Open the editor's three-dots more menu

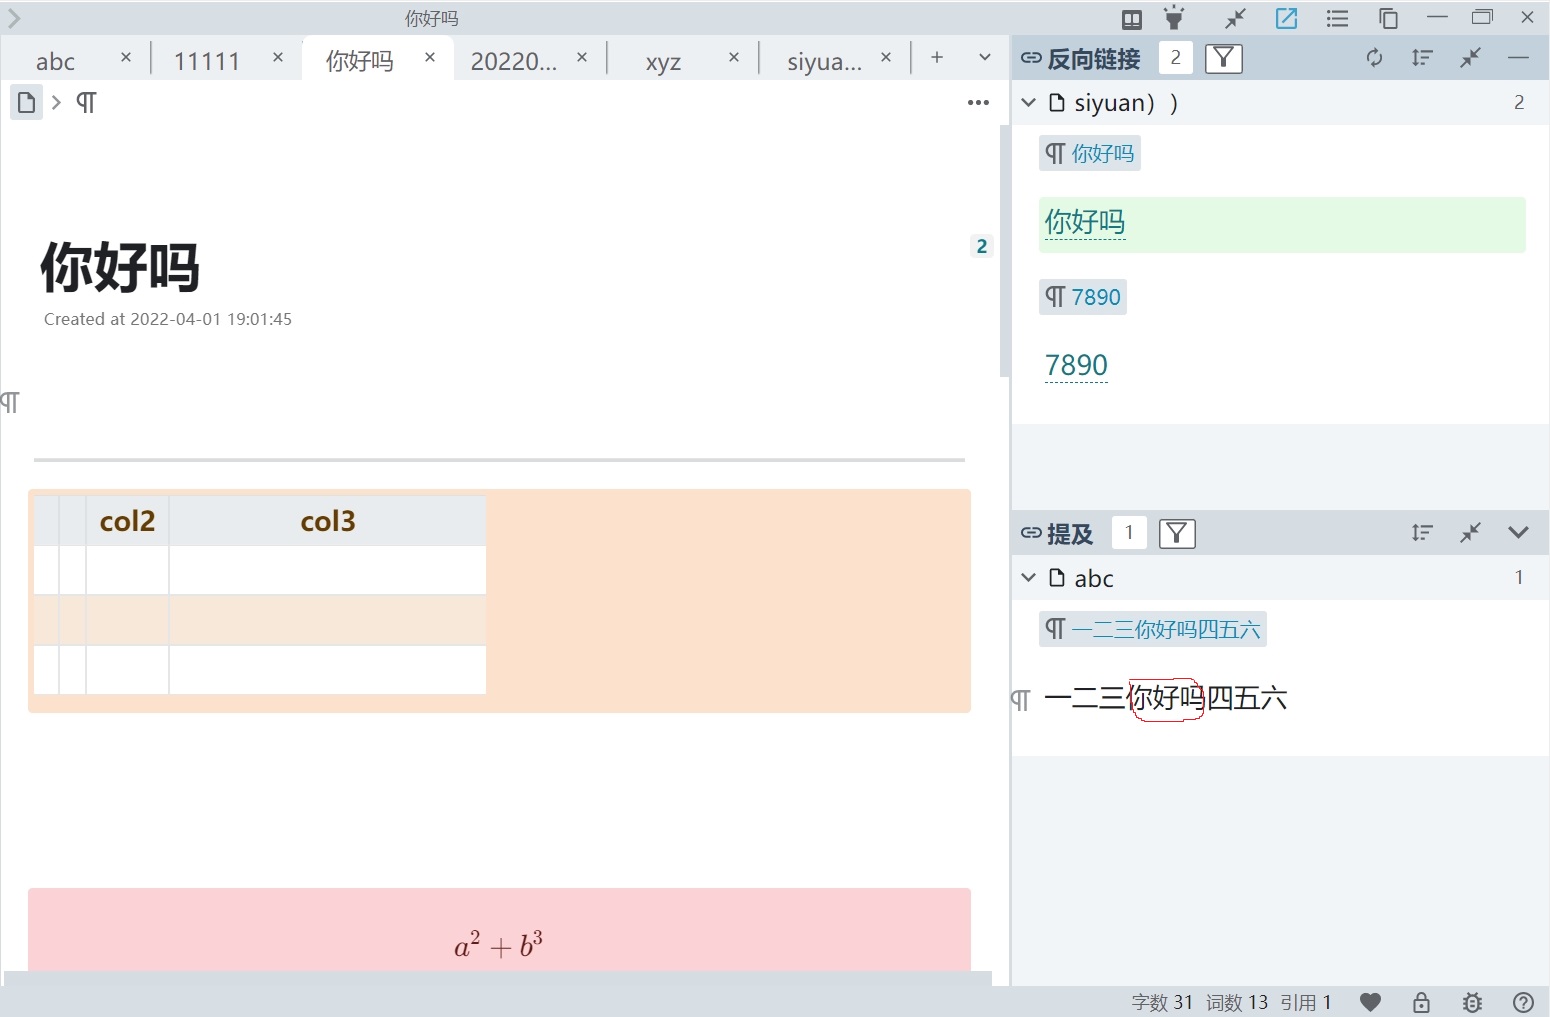(978, 102)
